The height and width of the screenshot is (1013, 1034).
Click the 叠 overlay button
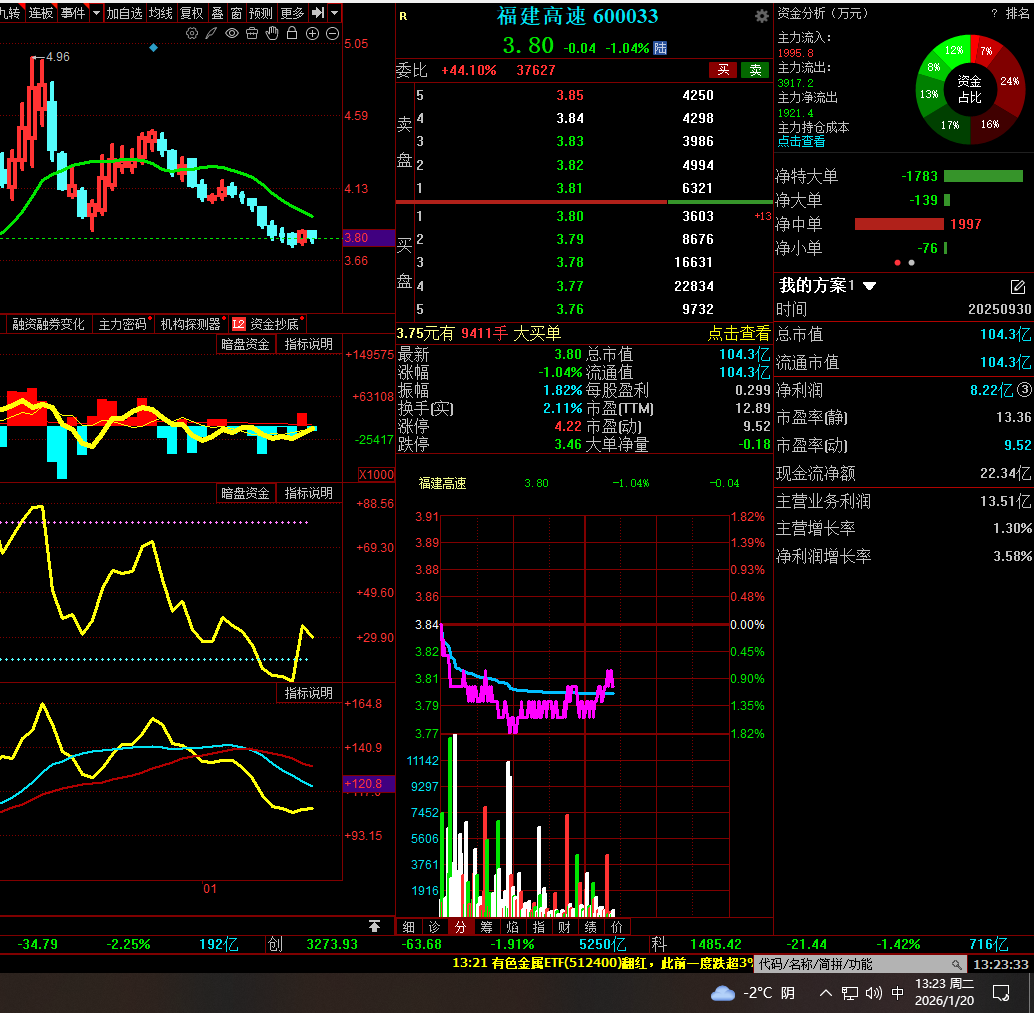[218, 13]
